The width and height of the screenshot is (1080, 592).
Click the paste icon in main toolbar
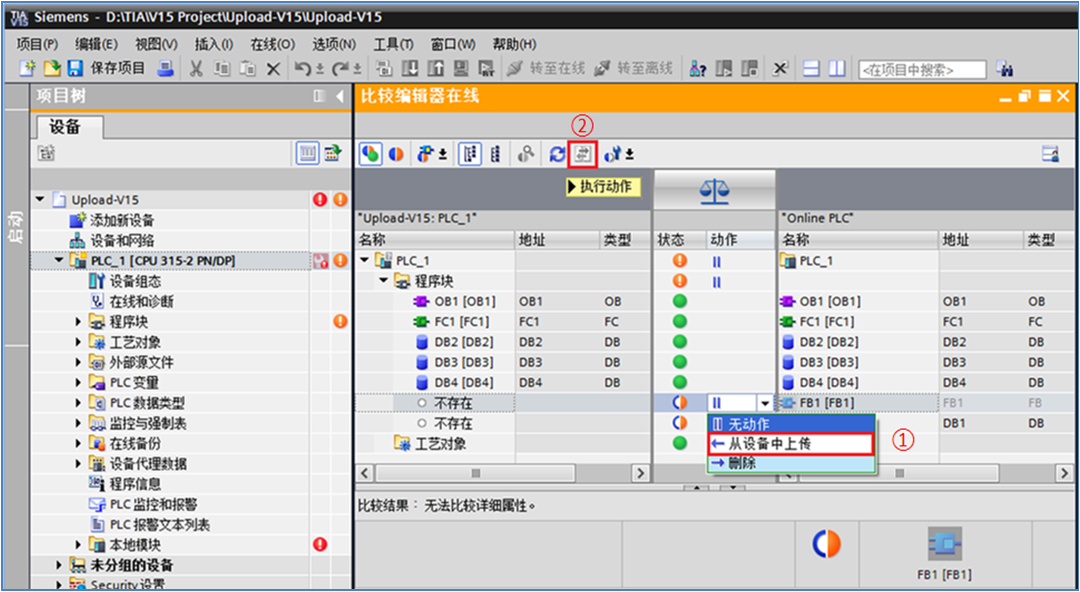pos(247,68)
